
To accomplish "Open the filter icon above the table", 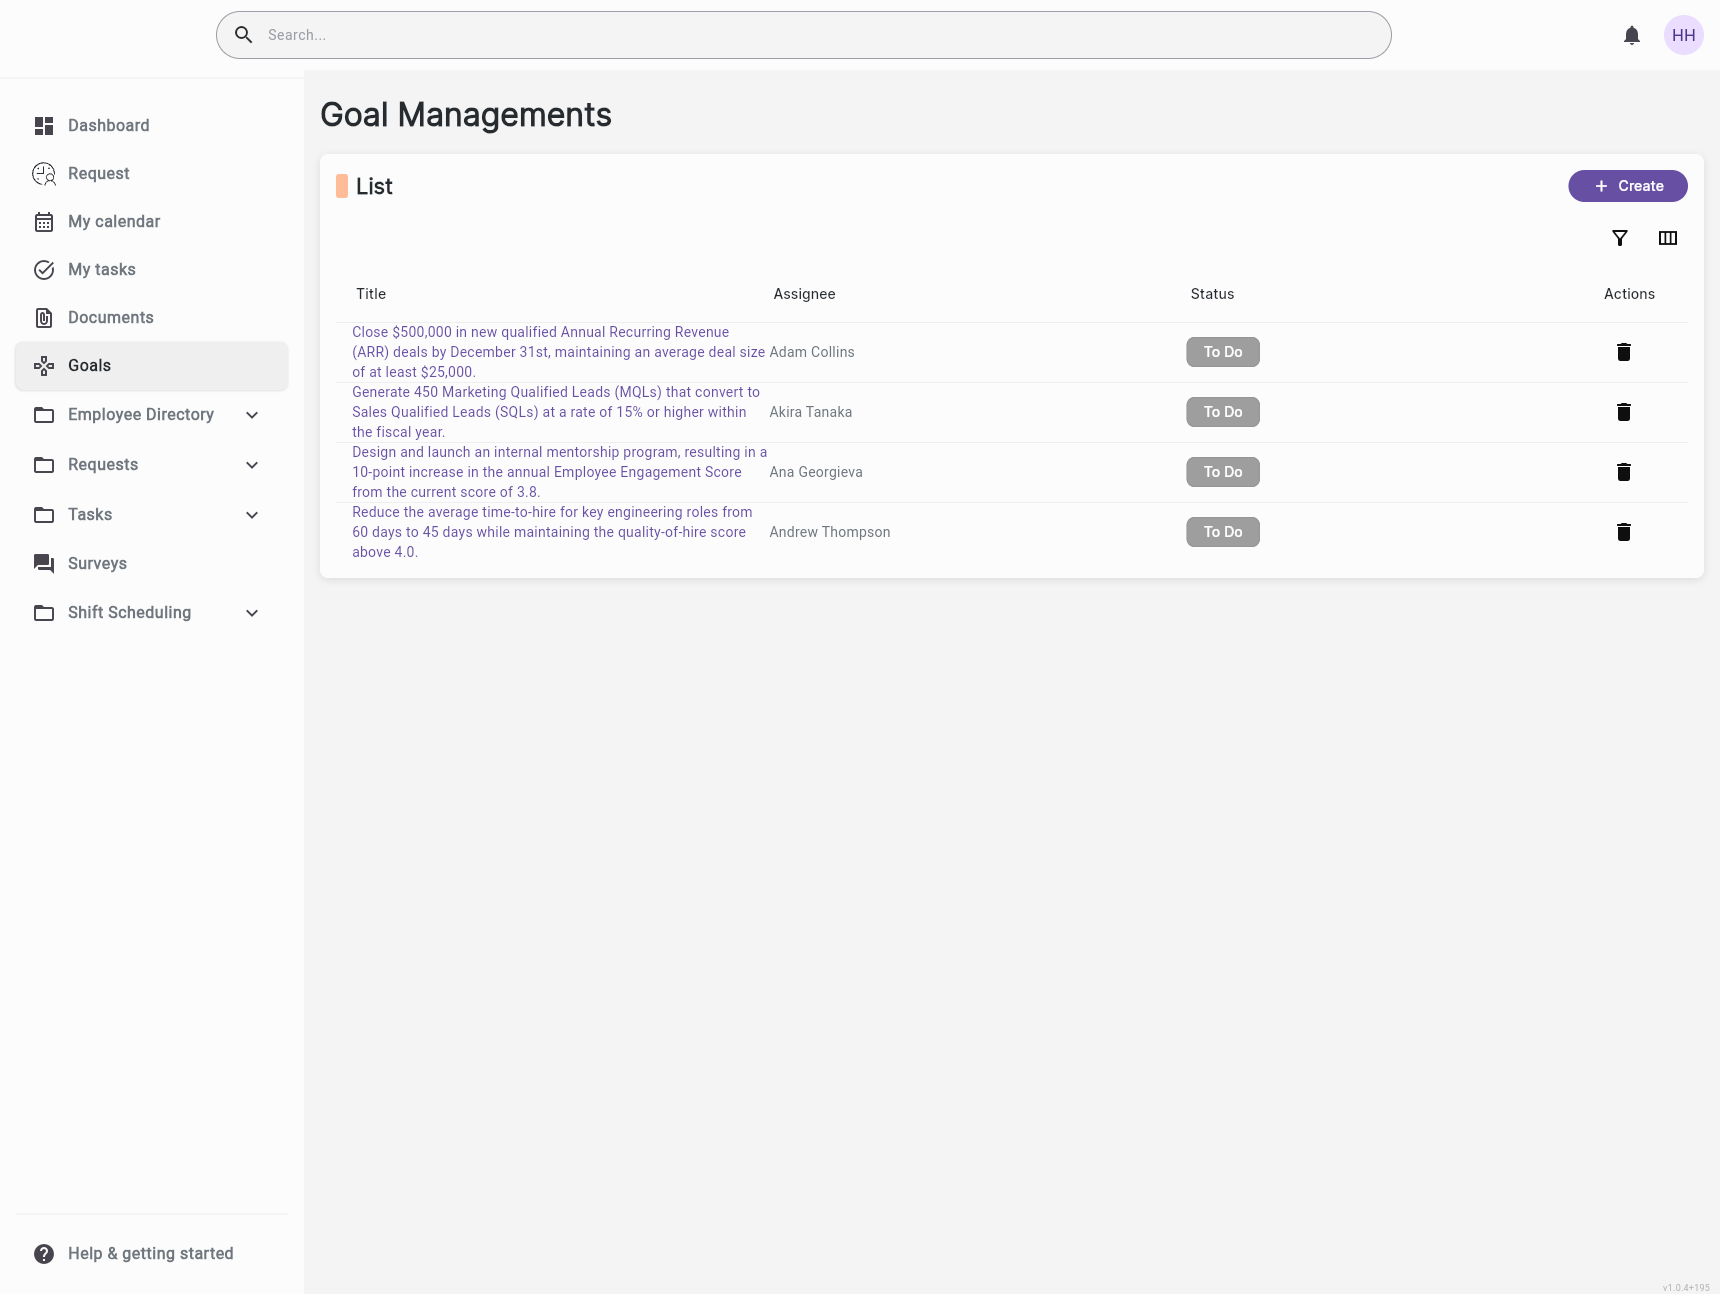I will point(1619,238).
